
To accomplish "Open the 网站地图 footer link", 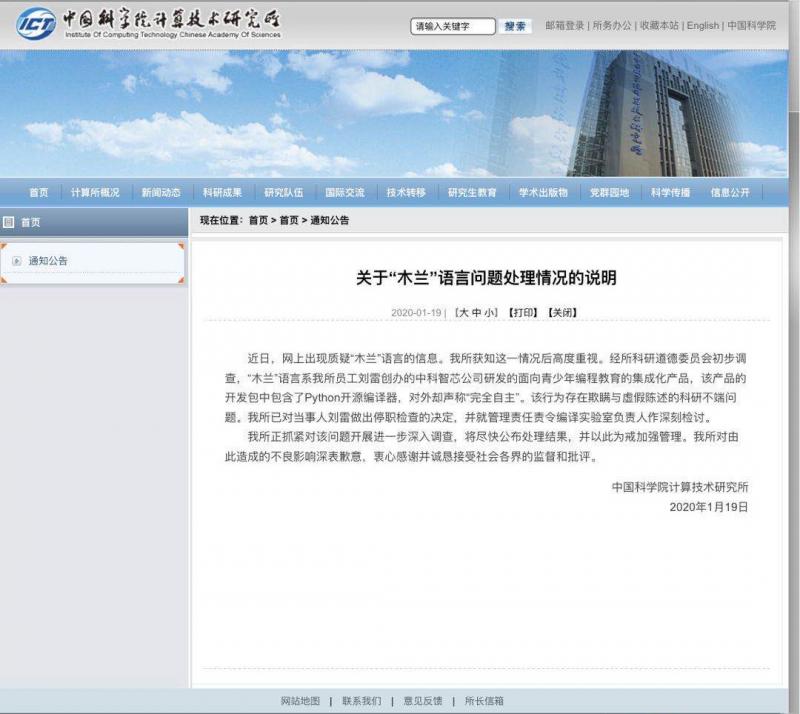I will point(301,701).
